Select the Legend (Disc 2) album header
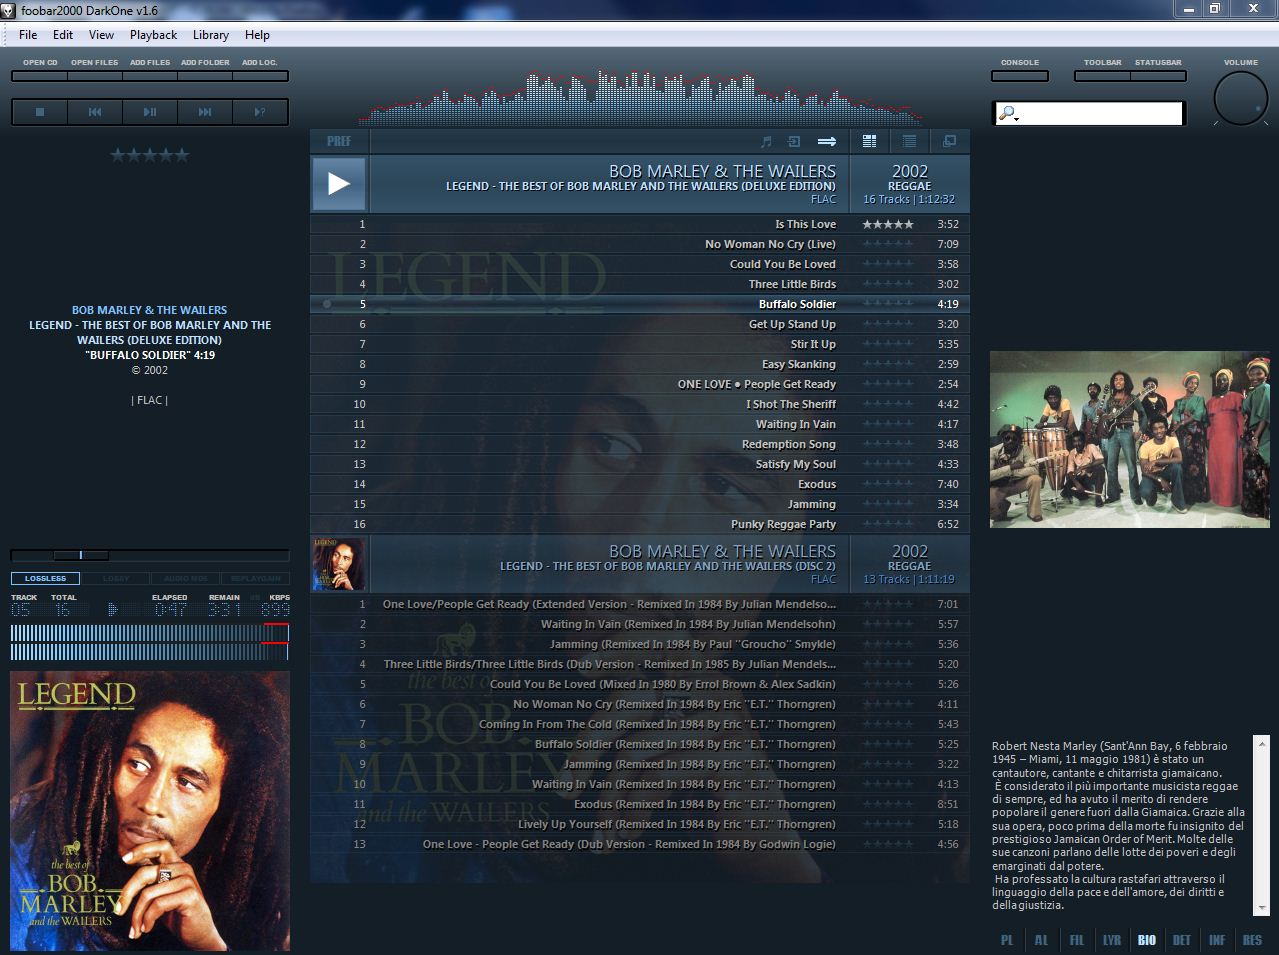Screen dimensions: 1279x955 pyautogui.click(x=640, y=564)
